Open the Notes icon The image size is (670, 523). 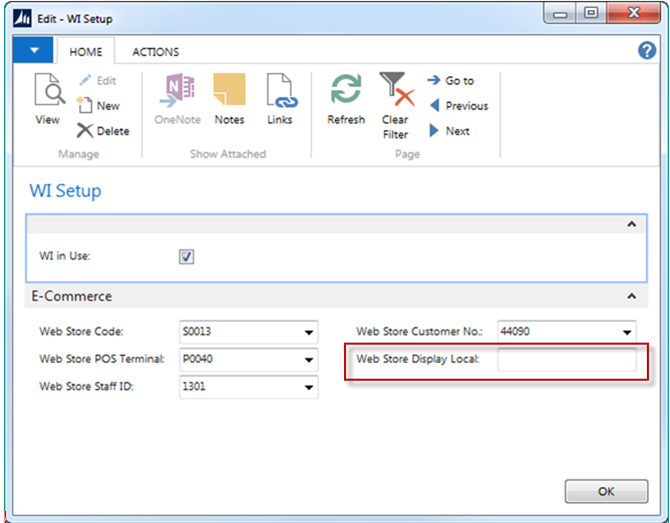coord(229,89)
